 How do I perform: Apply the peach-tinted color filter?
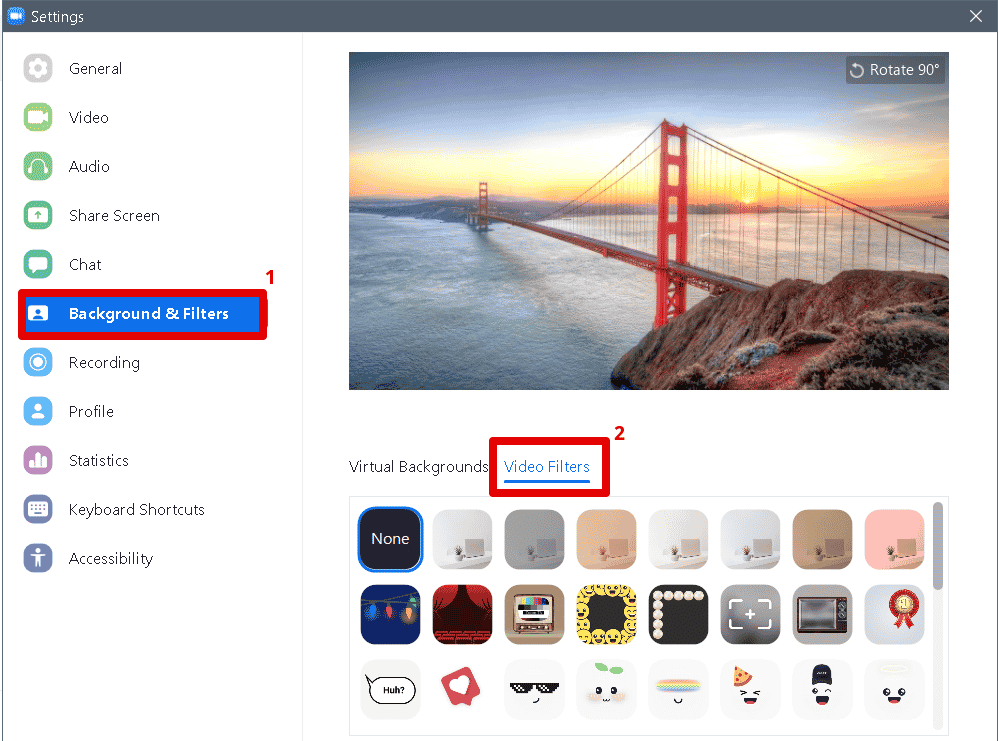606,539
